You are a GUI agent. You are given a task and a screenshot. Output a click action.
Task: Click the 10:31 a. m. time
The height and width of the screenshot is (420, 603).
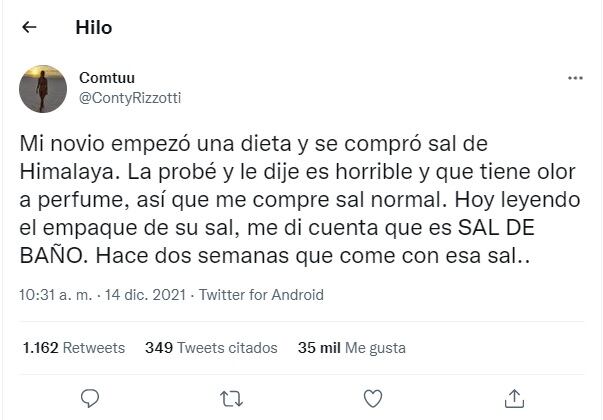[x=52, y=295]
